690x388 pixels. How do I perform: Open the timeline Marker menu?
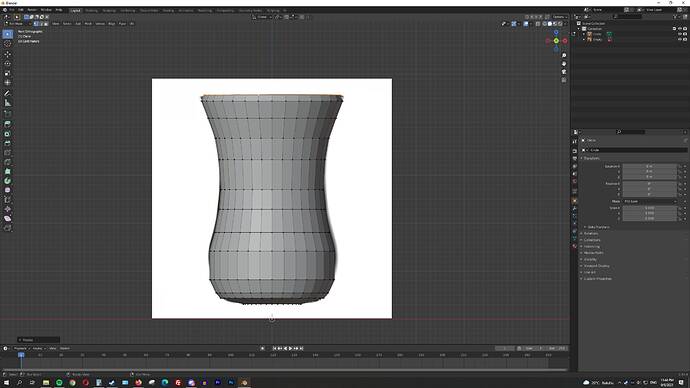pyautogui.click(x=65, y=348)
